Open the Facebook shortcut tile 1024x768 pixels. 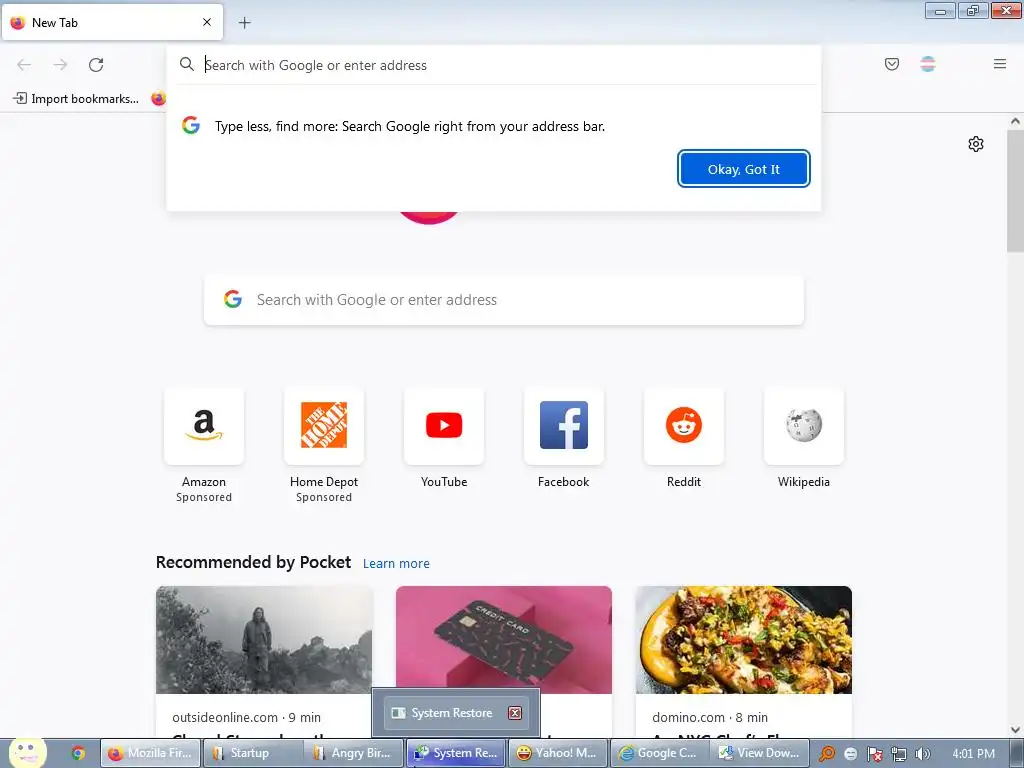click(564, 426)
